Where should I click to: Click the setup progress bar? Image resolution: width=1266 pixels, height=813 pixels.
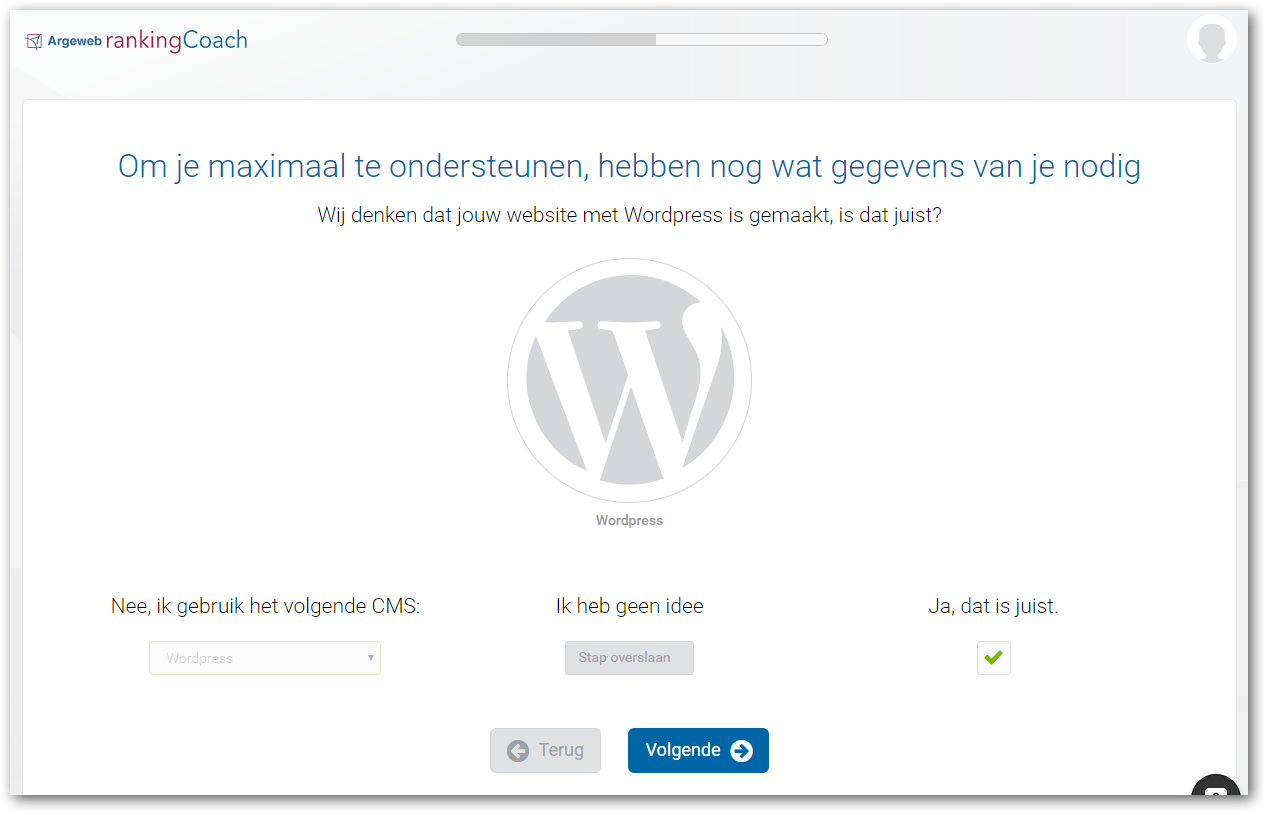click(642, 40)
